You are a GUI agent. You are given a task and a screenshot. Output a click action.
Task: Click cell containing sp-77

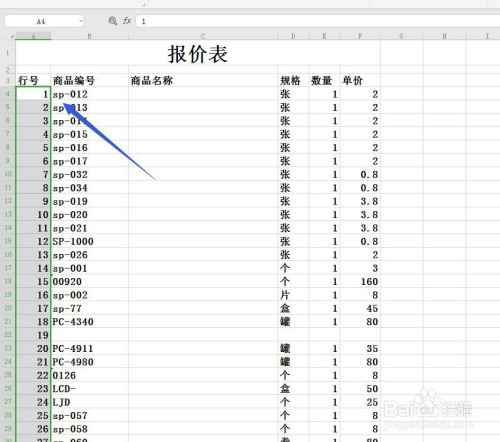coord(89,308)
